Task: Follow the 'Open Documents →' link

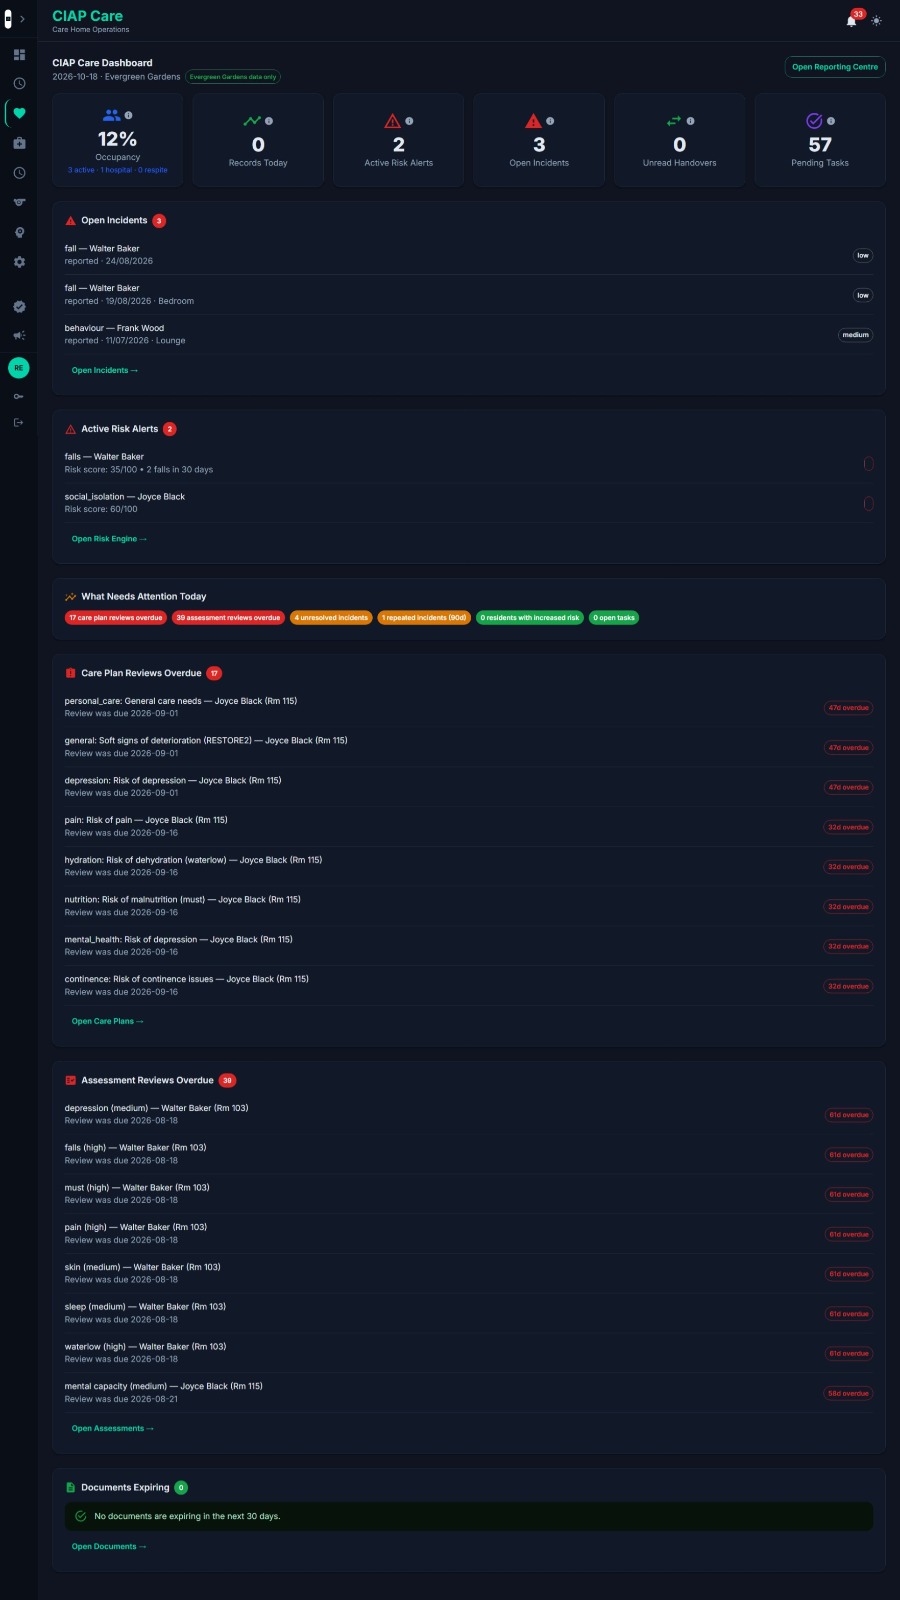Action: tap(109, 1546)
